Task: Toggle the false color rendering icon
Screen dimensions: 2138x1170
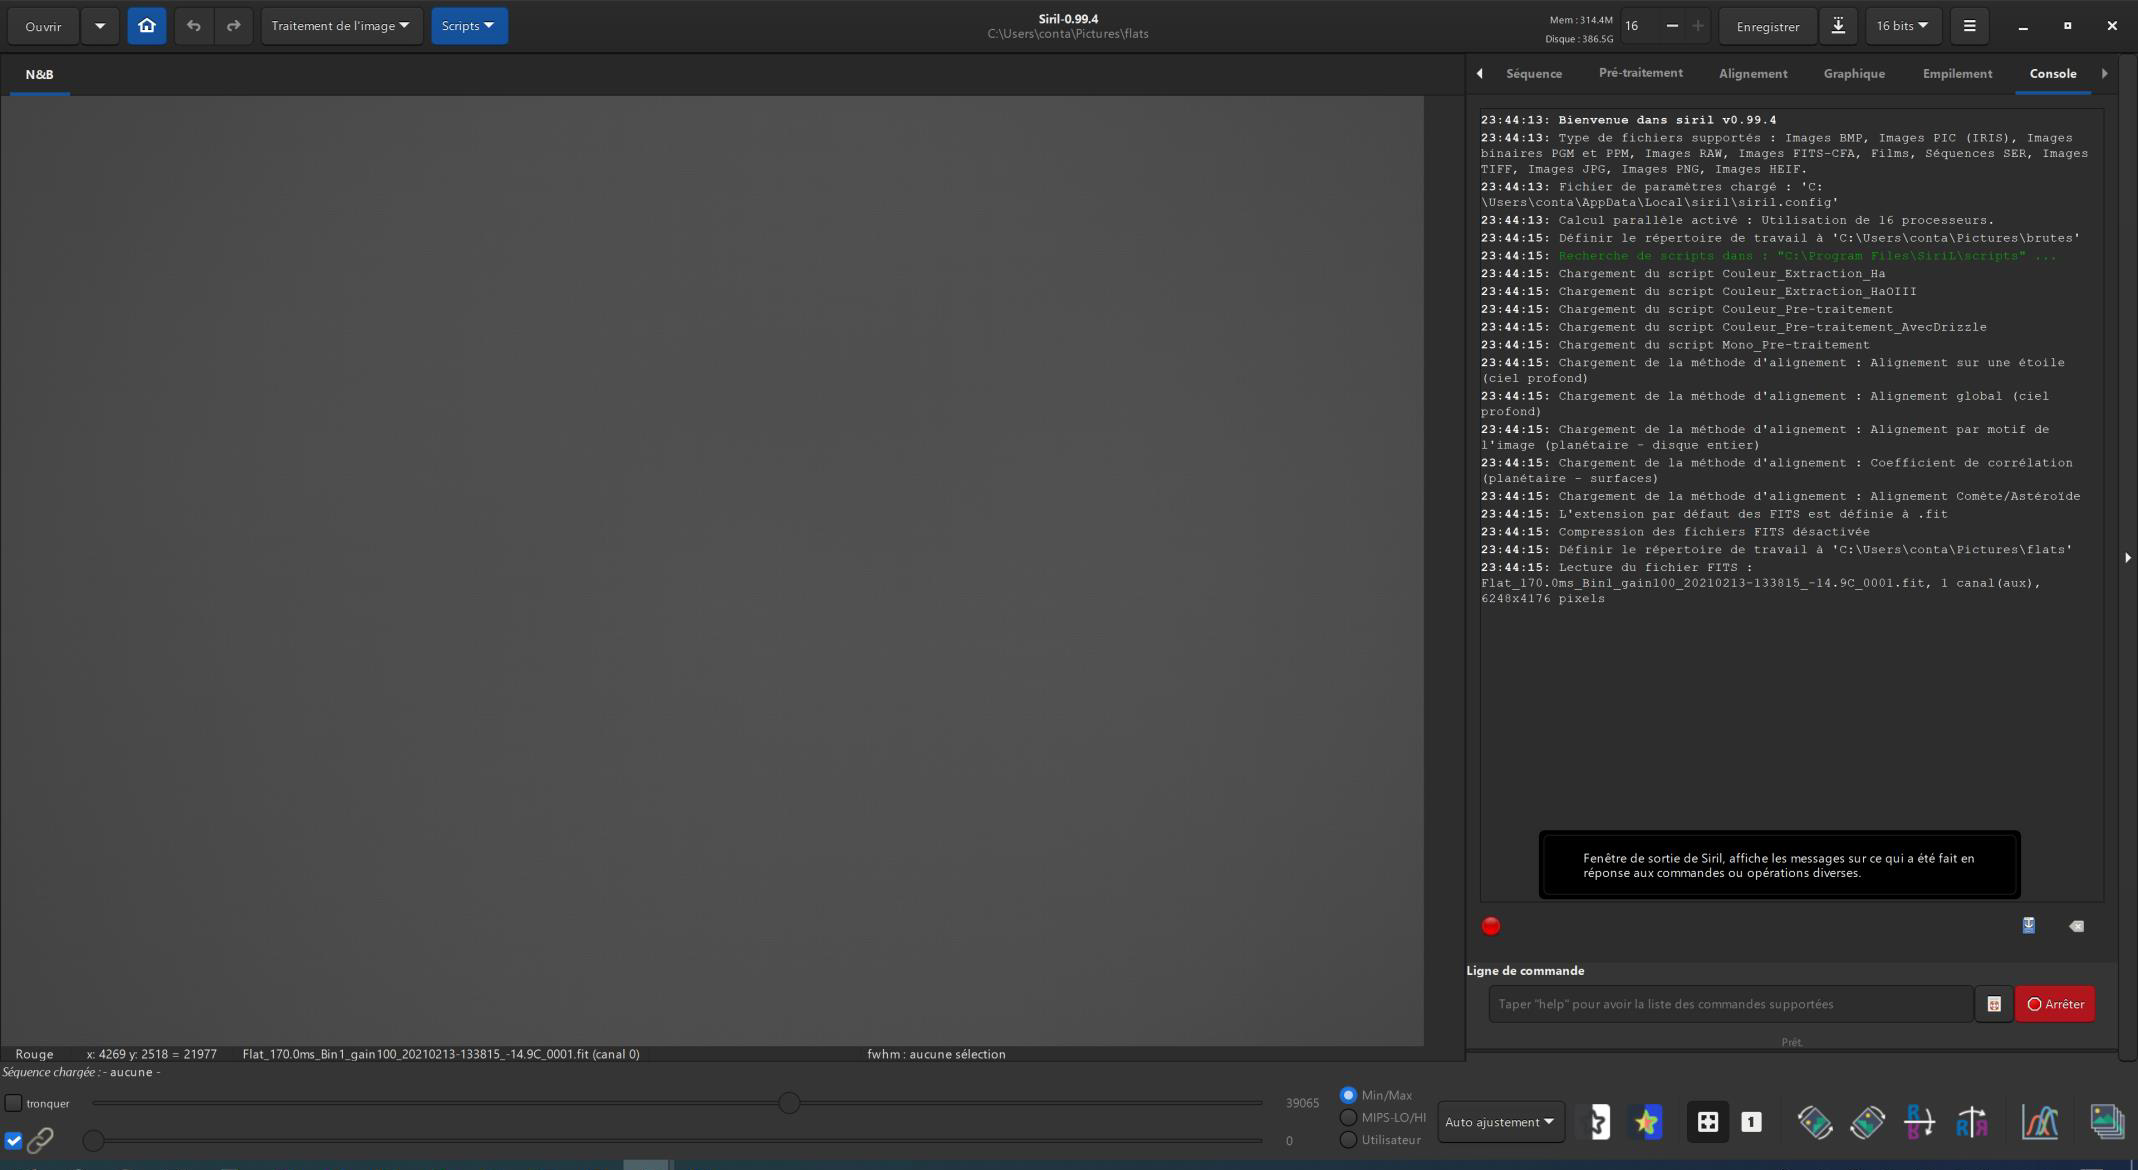Action: point(1647,1122)
